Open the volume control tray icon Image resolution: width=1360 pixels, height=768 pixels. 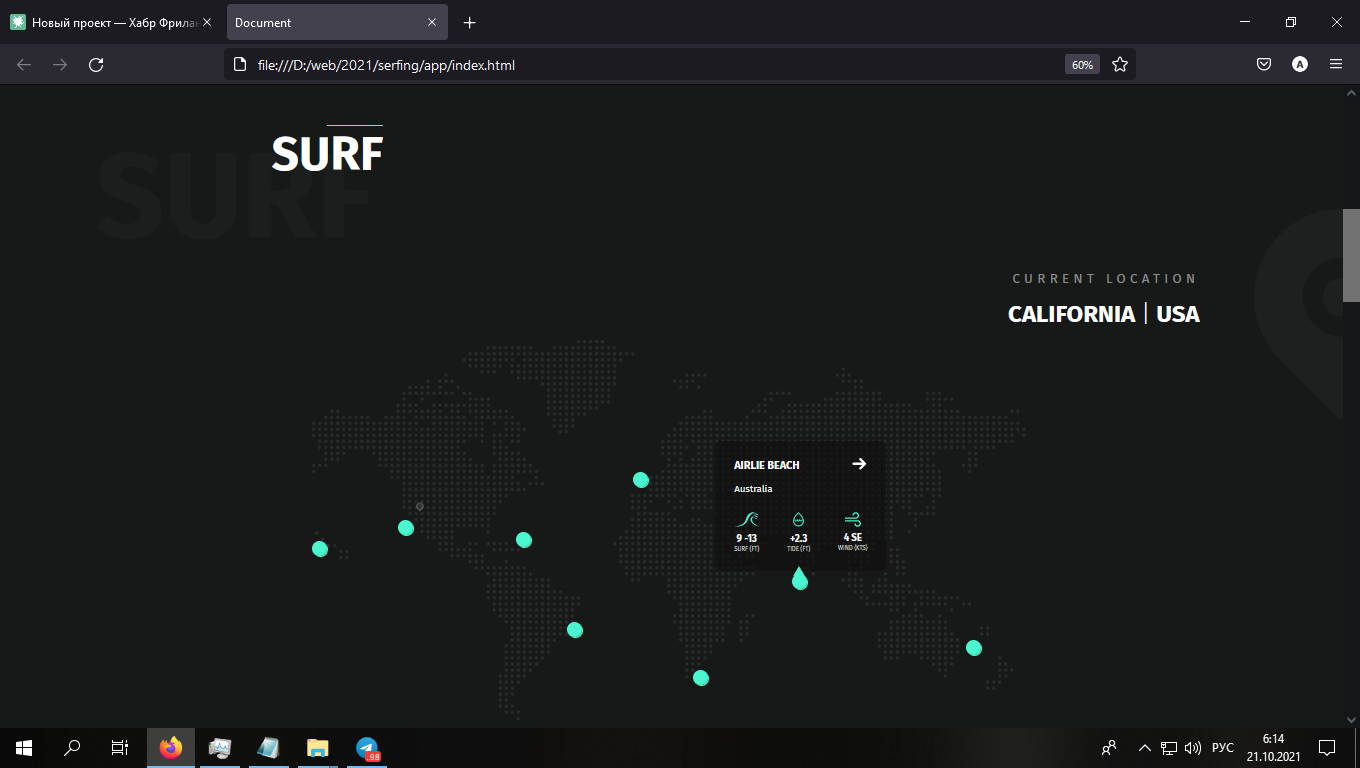pyautogui.click(x=1193, y=747)
